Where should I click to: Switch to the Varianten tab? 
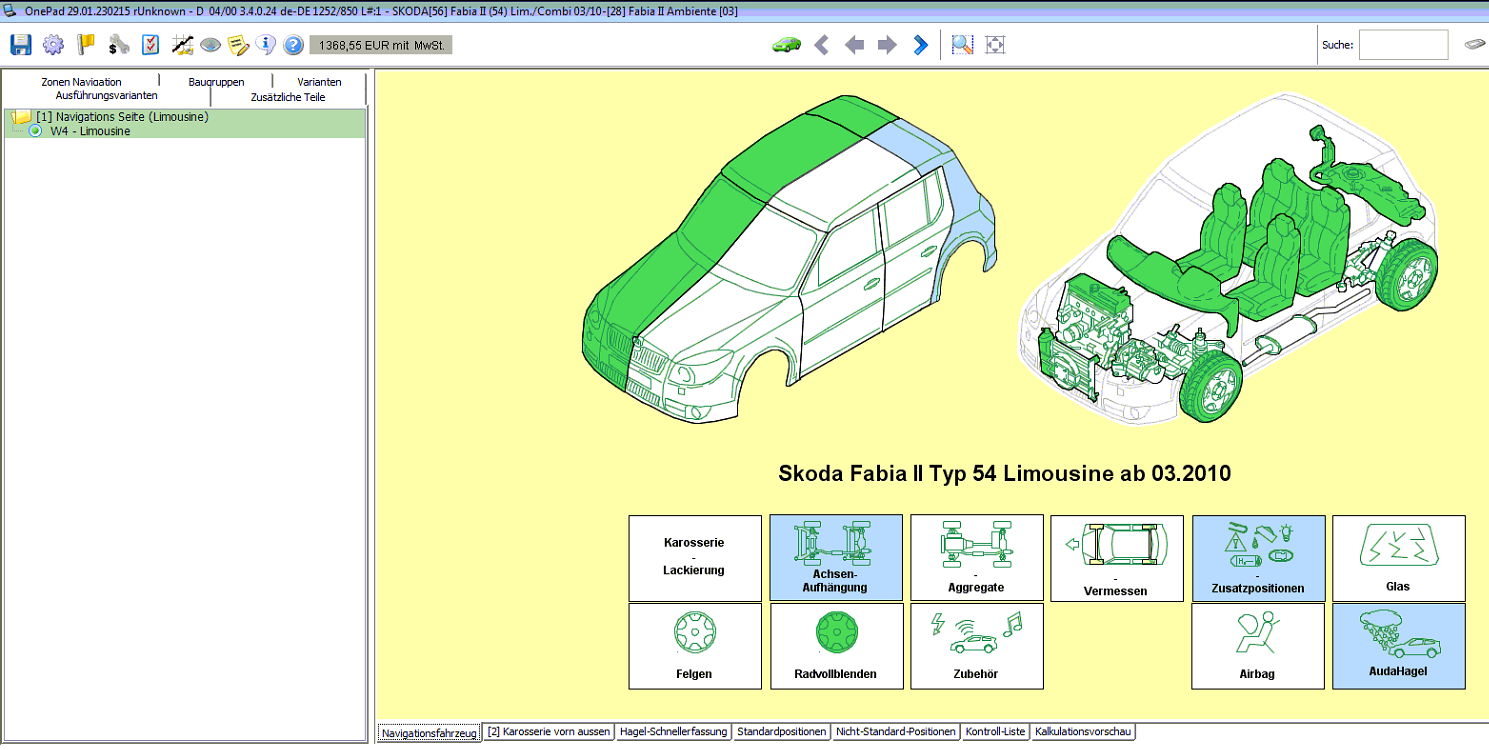(x=320, y=82)
